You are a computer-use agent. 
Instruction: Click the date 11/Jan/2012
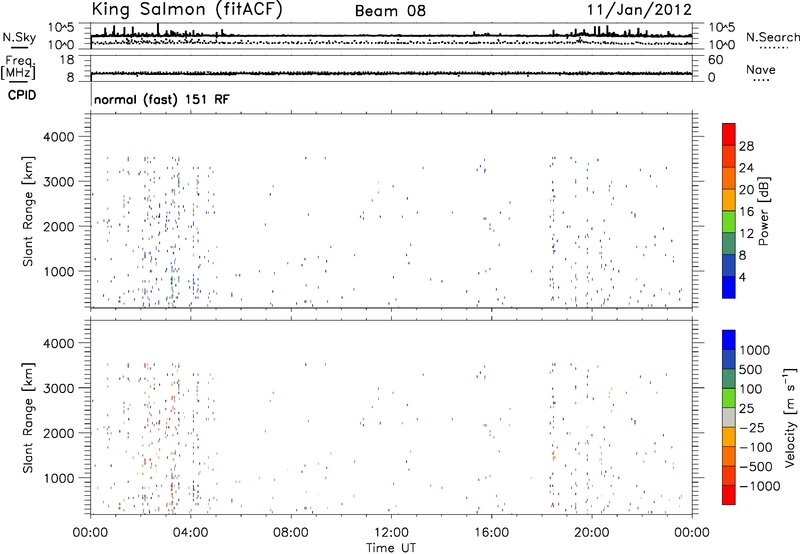coord(639,10)
